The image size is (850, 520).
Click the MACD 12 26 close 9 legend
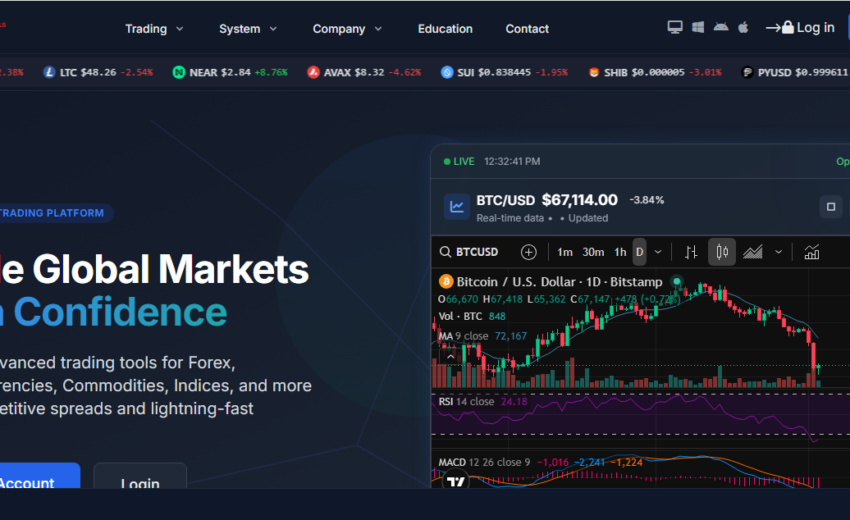(x=484, y=463)
